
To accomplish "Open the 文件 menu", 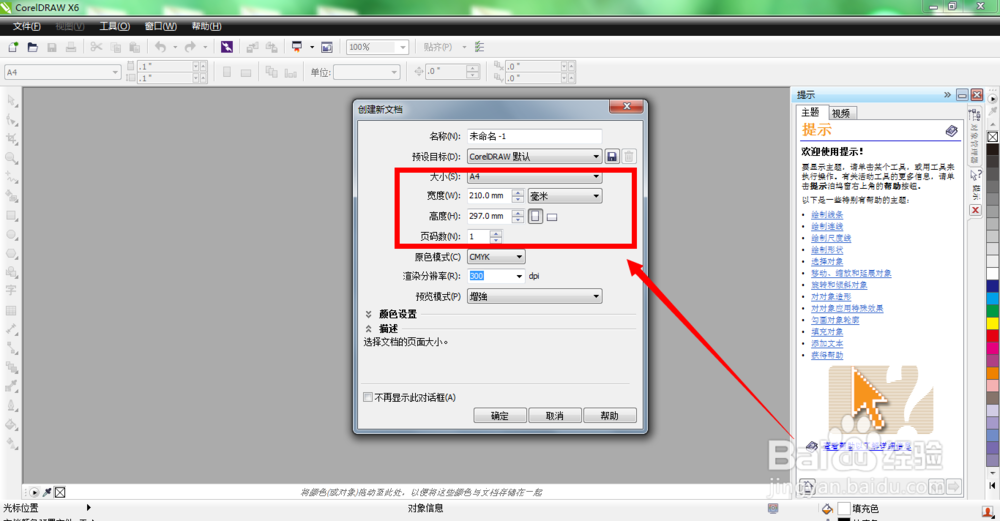I will 27,26.
